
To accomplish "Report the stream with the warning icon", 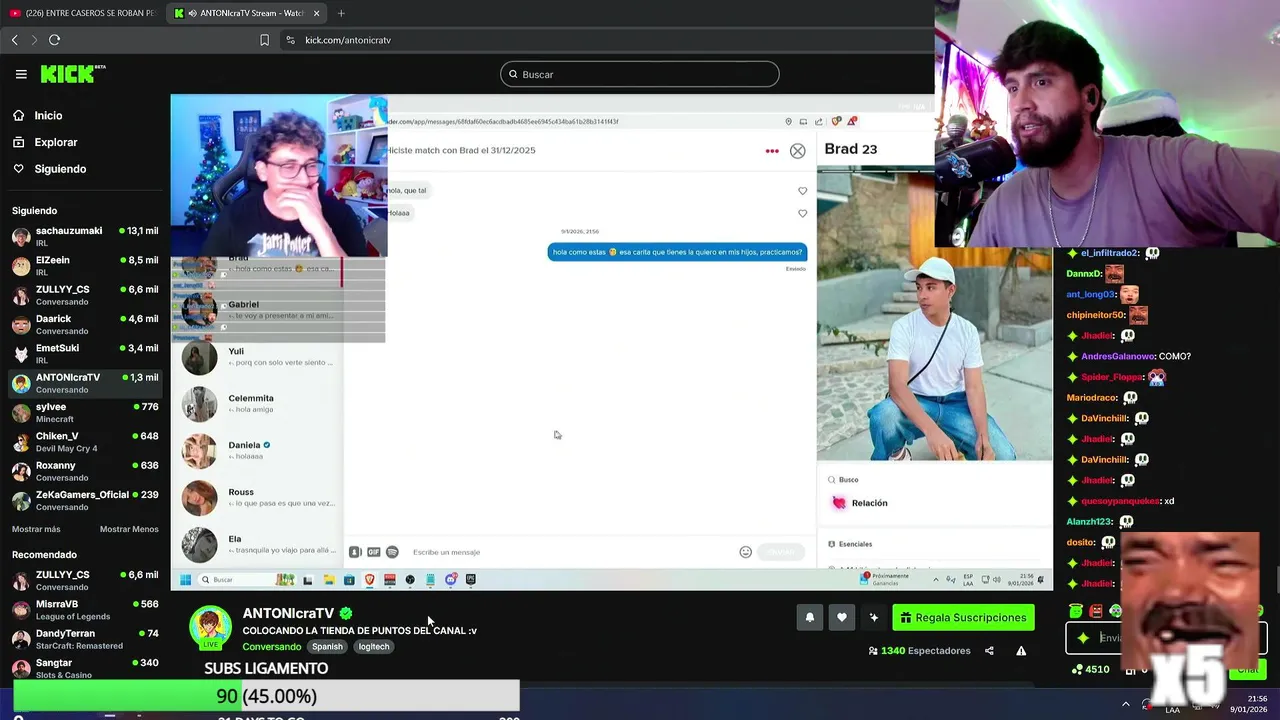I will click(1021, 651).
